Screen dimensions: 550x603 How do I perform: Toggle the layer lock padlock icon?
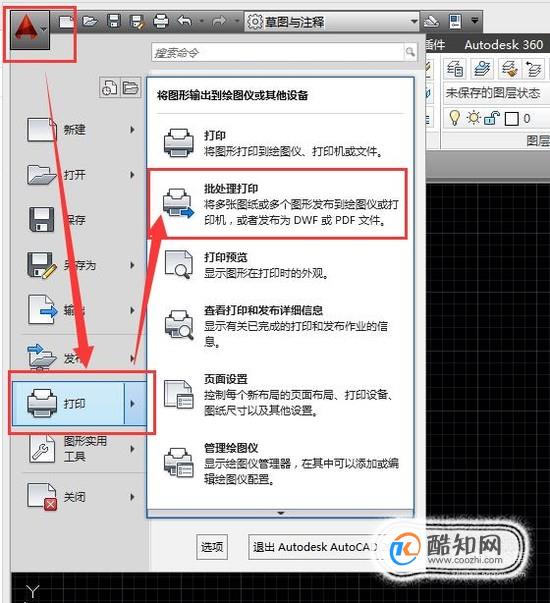coord(492,118)
